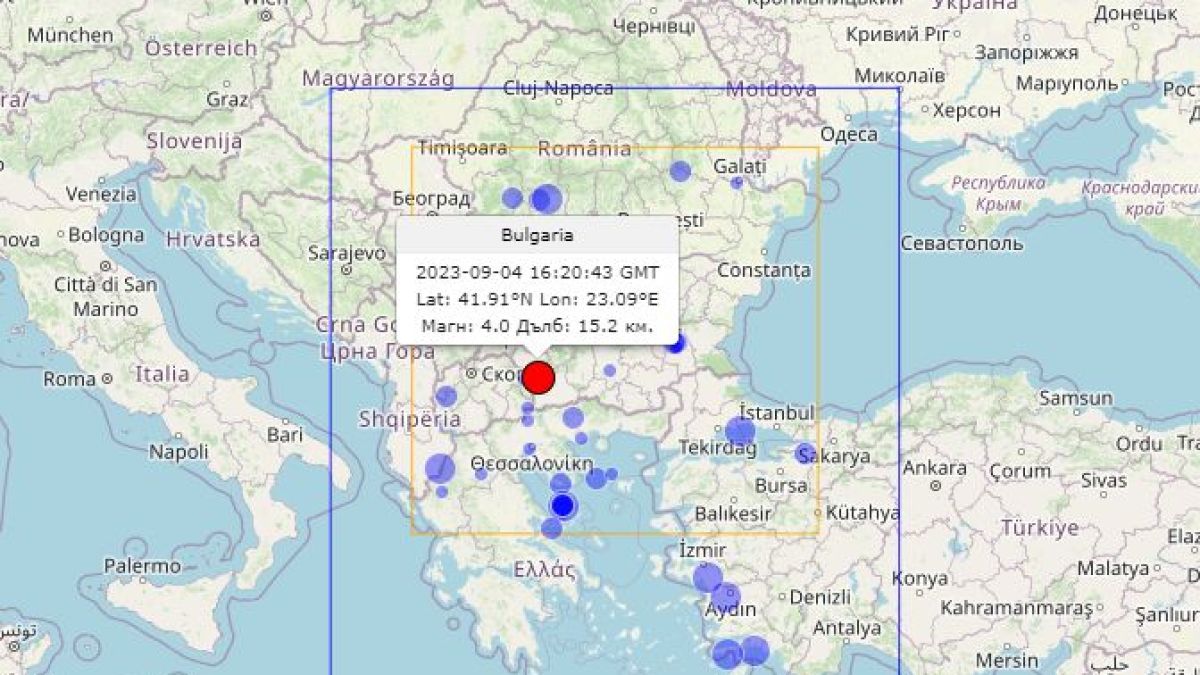Click the largest blue marker east of Београд
This screenshot has height=675, width=1200.
(x=546, y=200)
